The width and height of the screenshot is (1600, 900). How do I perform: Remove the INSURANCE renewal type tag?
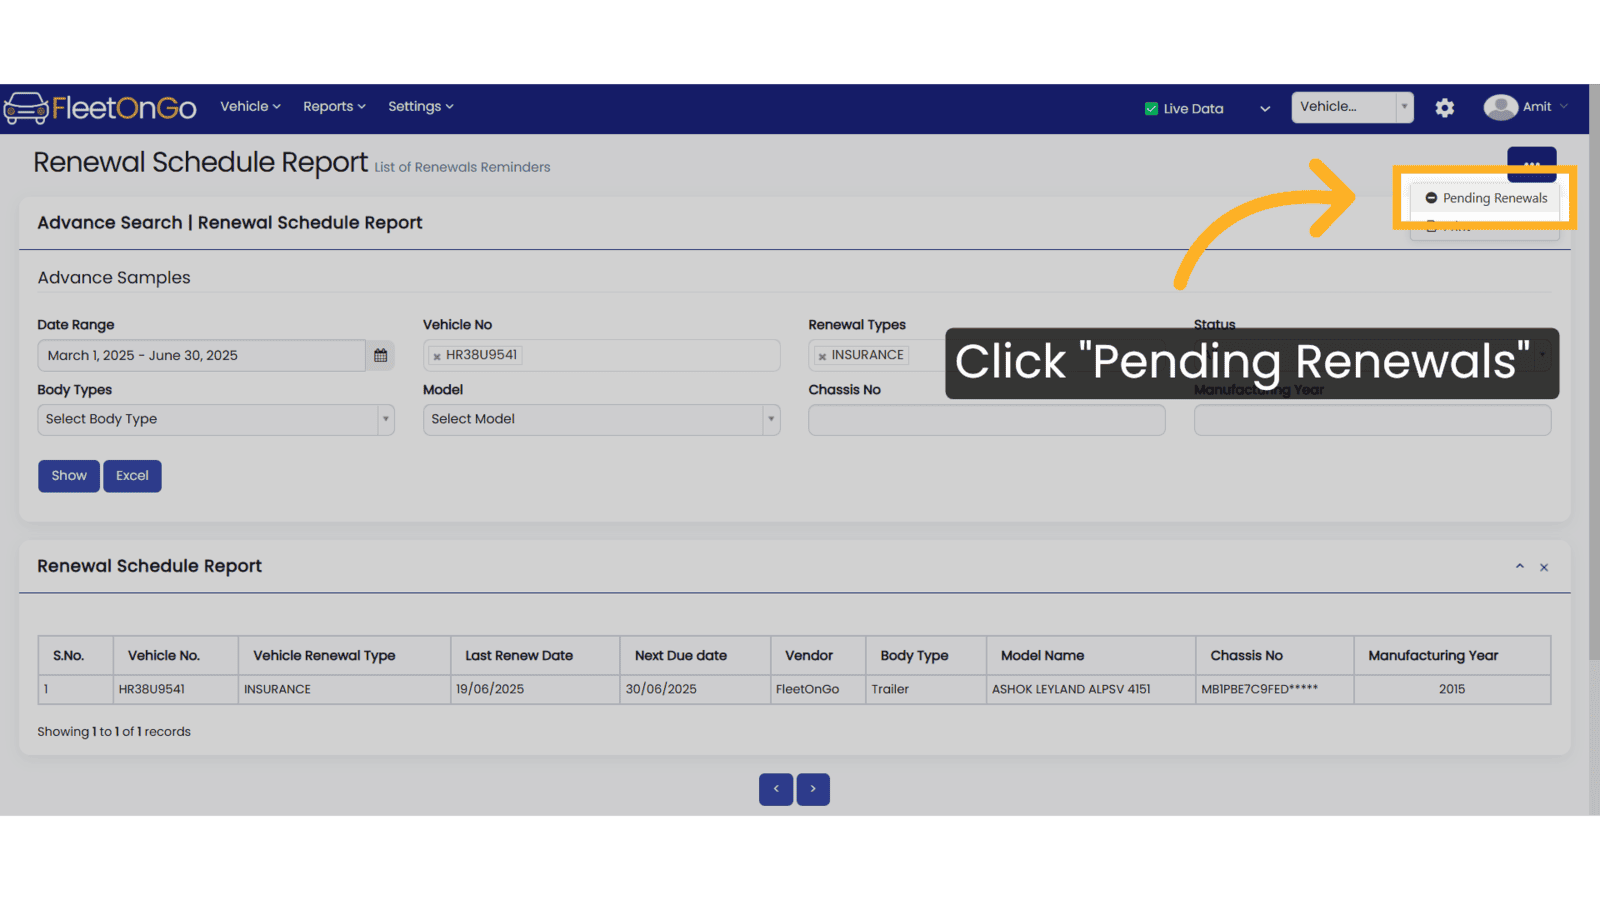822,356
